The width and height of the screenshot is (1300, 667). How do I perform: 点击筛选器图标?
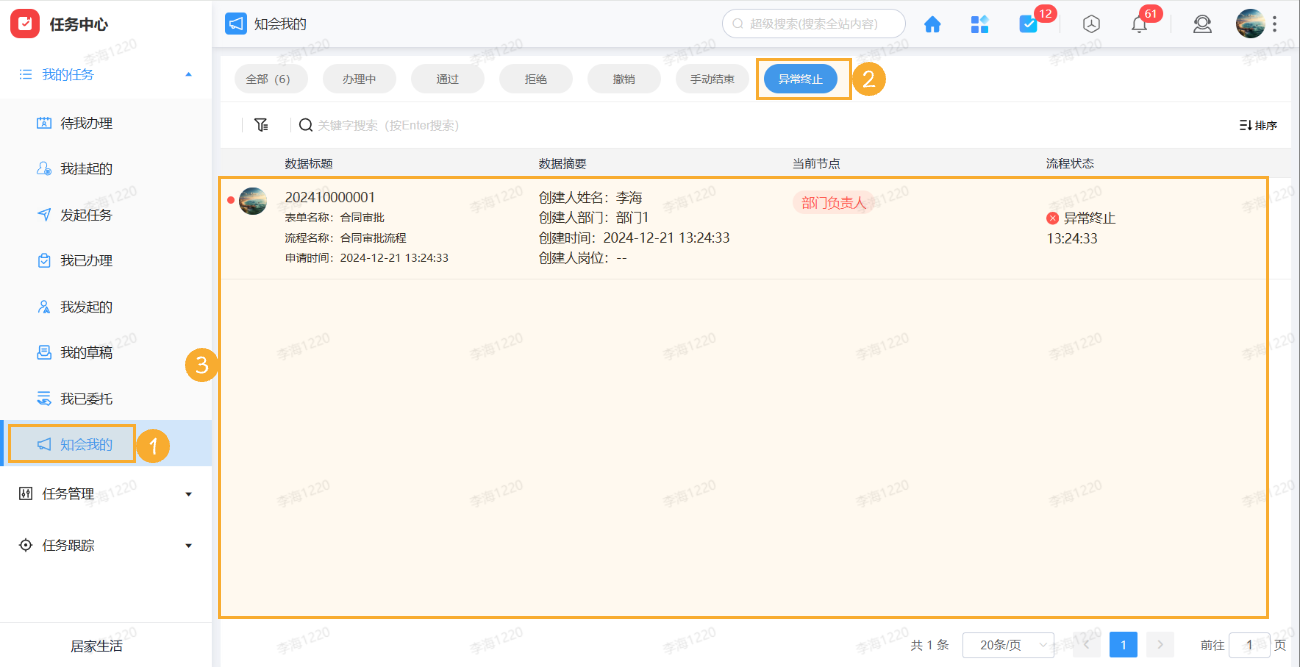261,124
